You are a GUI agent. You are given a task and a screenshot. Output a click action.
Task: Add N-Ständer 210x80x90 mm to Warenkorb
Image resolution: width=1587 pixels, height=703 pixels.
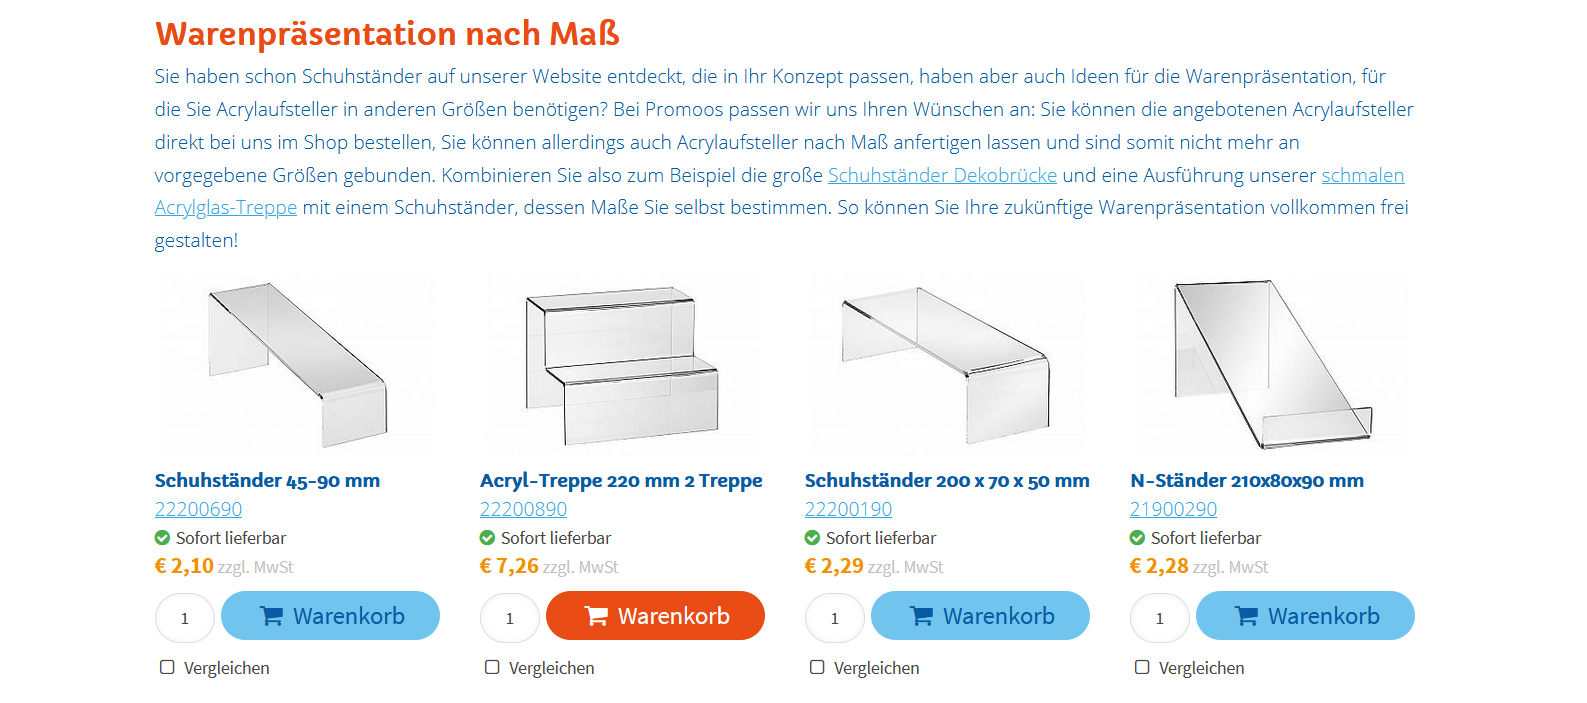1305,616
